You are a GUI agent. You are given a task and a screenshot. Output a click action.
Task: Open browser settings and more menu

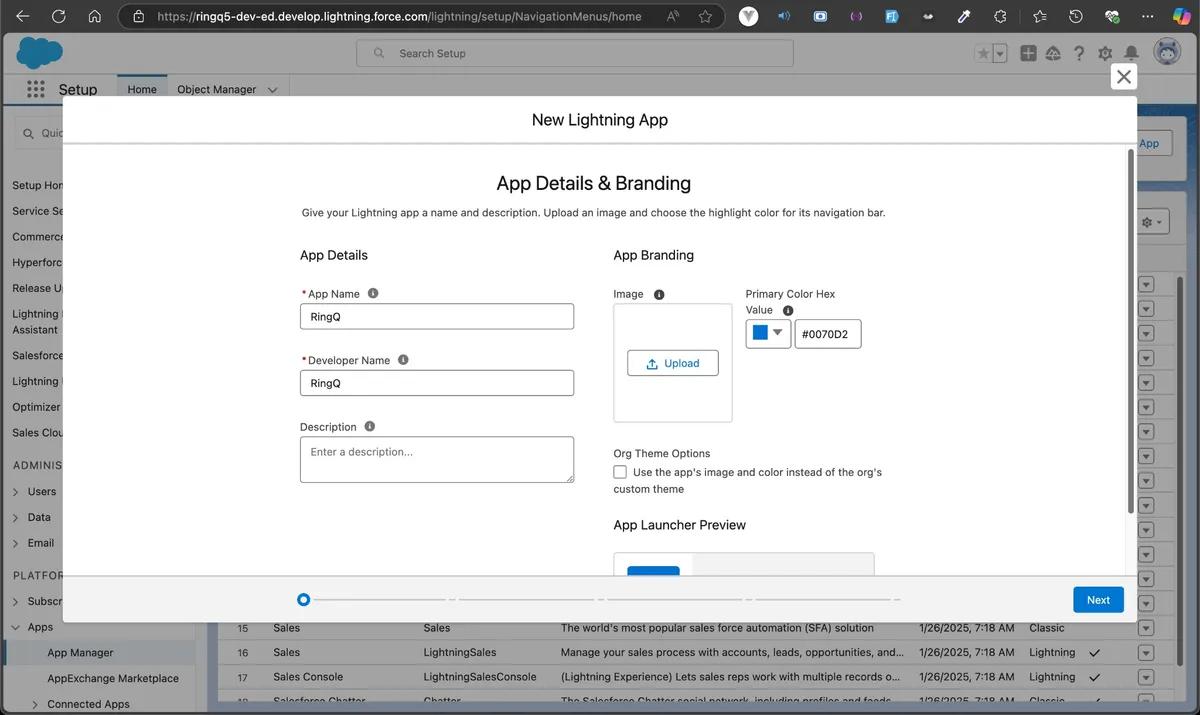[x=1148, y=16]
